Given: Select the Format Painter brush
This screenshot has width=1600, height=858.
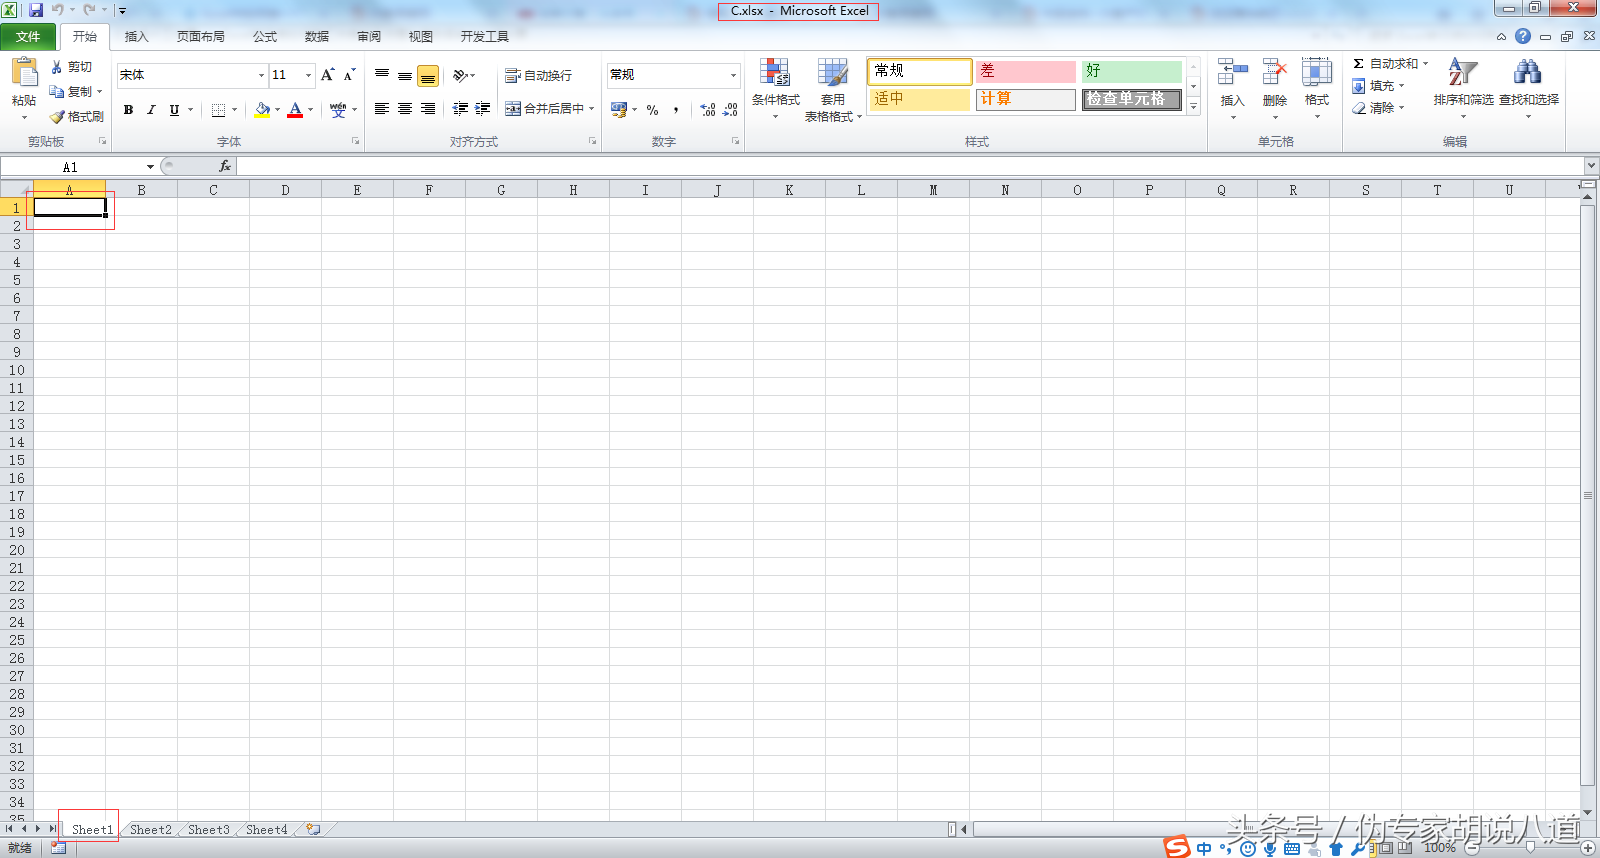Looking at the screenshot, I should tap(57, 117).
